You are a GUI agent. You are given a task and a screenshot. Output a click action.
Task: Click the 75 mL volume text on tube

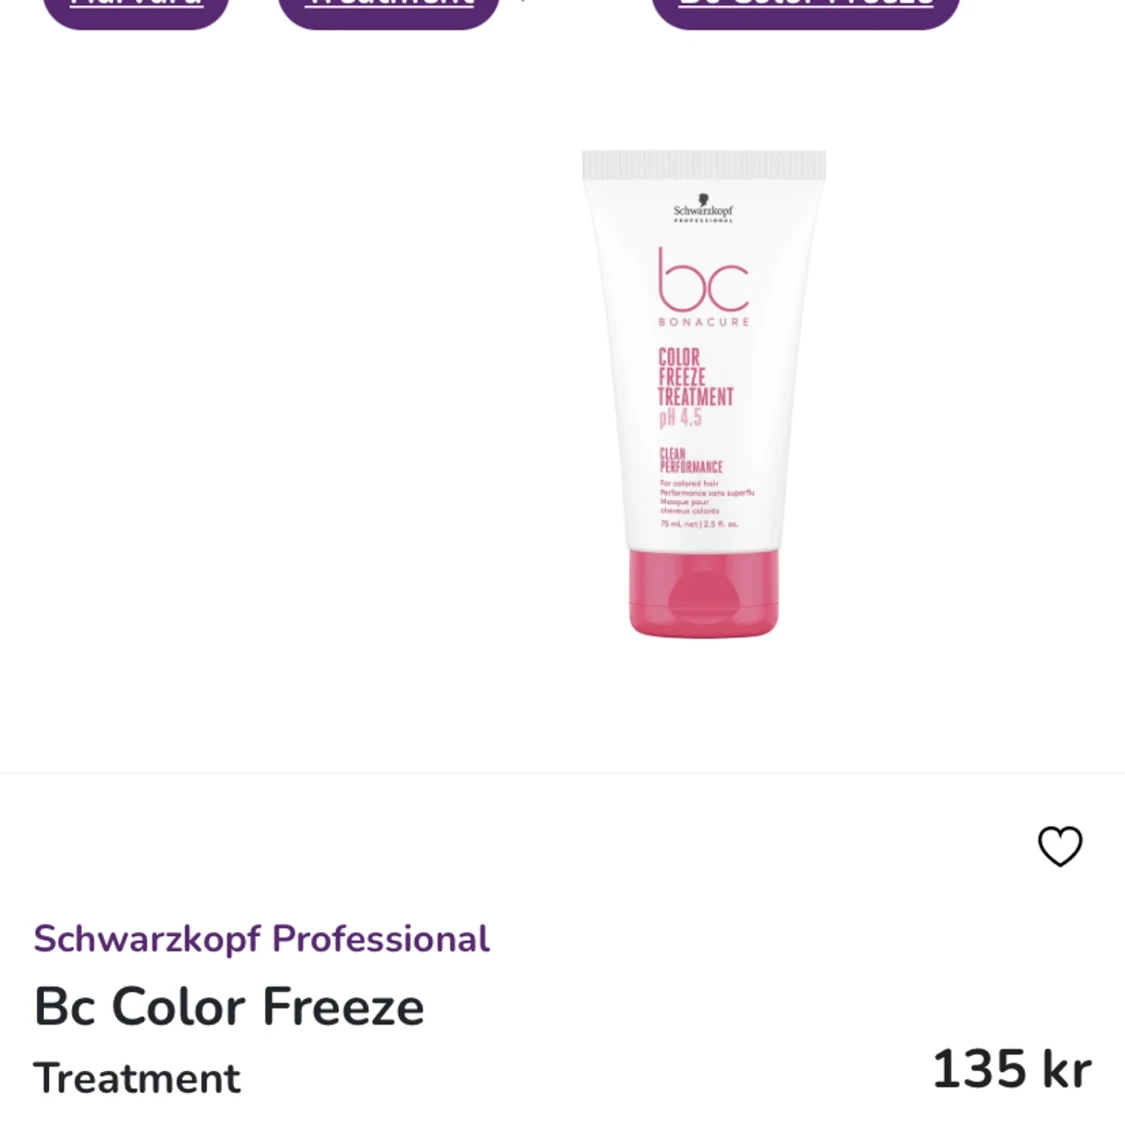[x=699, y=524]
